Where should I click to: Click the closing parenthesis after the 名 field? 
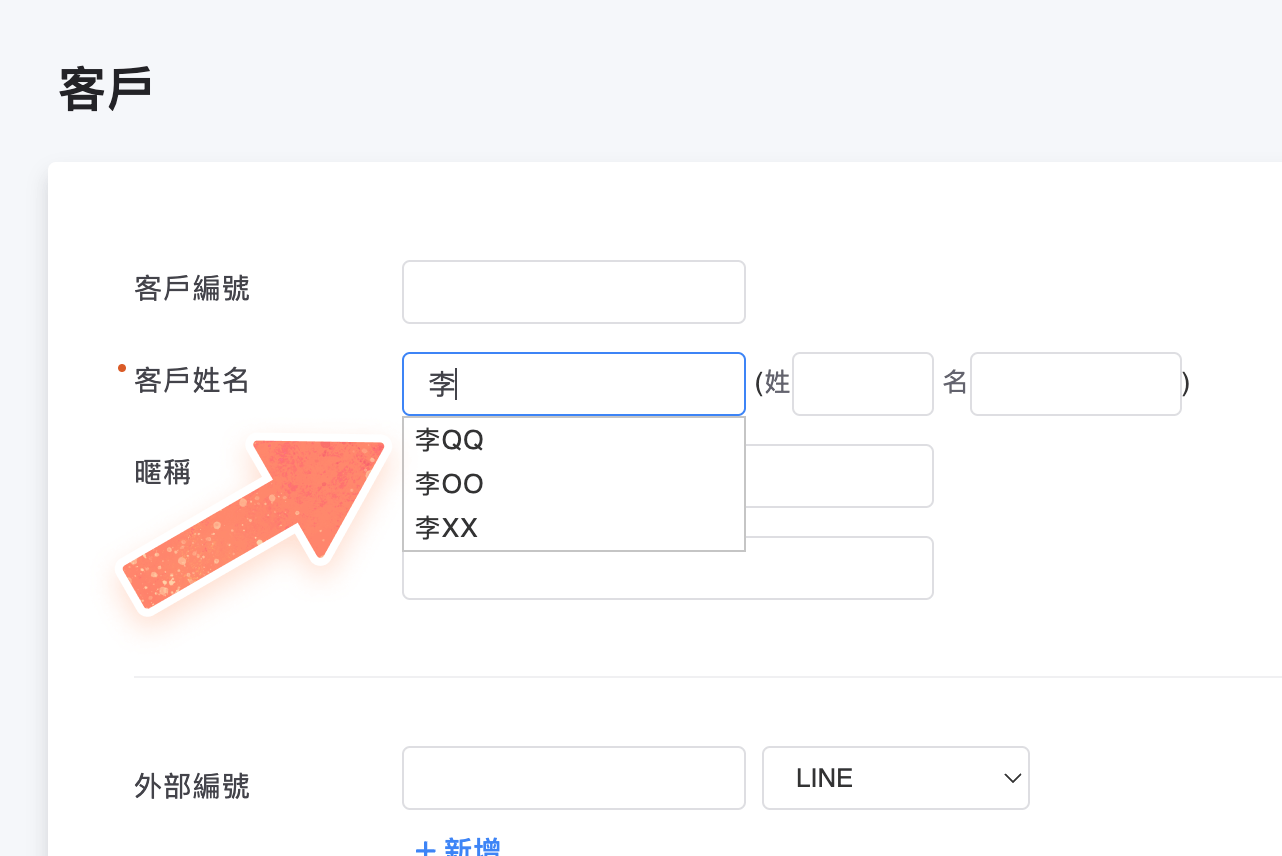(x=1186, y=384)
